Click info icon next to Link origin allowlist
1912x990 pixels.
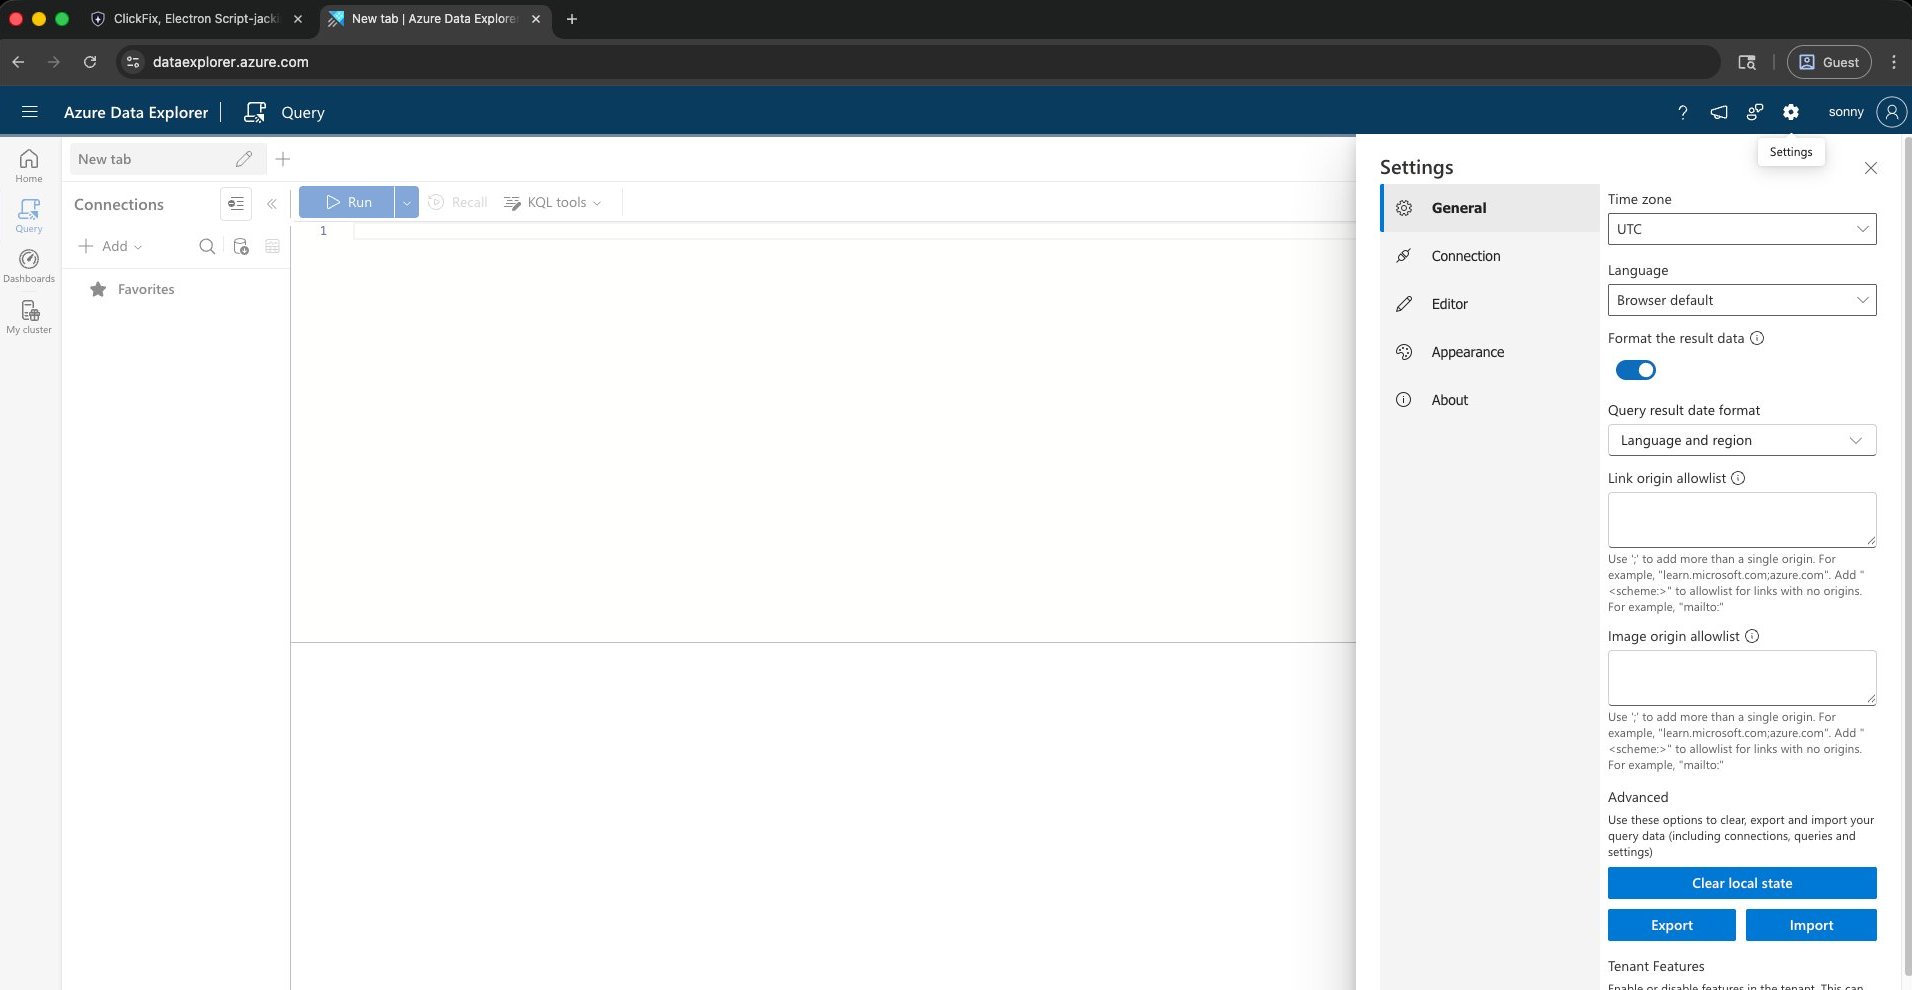coord(1738,478)
